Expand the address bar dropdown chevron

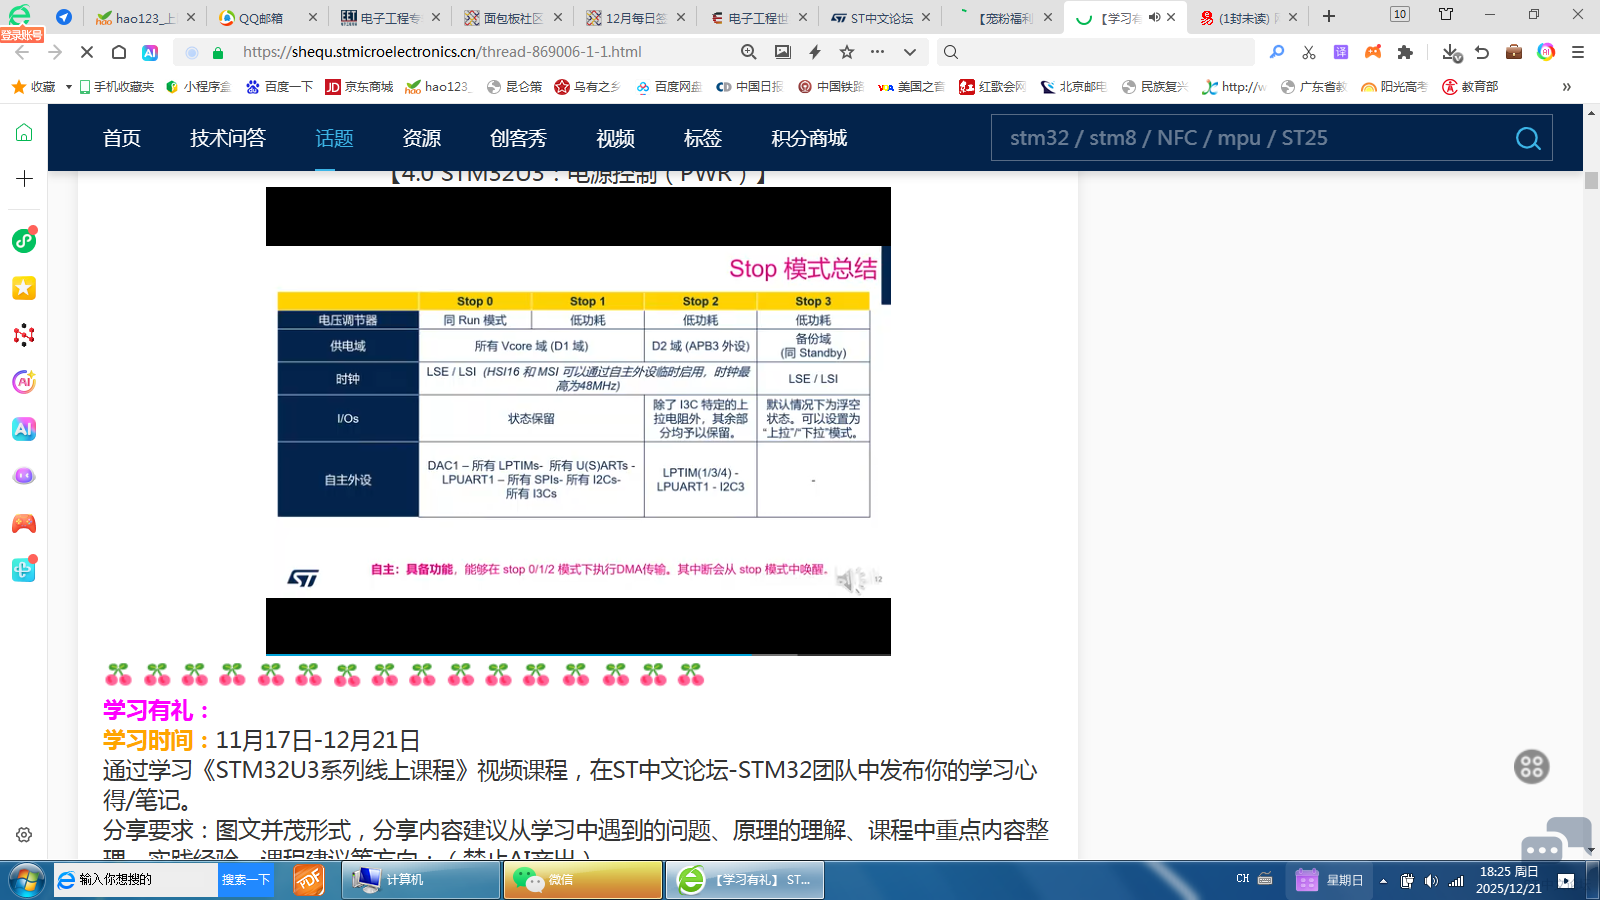coord(910,52)
